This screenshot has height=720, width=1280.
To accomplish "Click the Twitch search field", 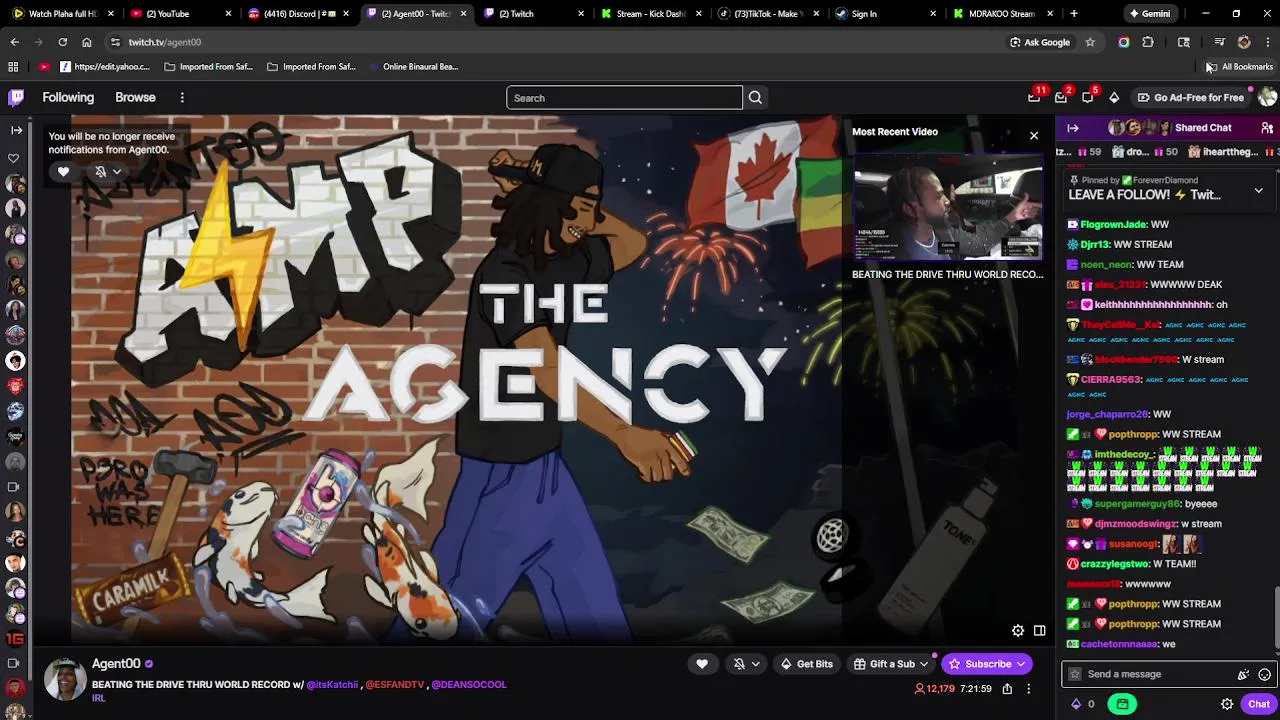I will coord(624,98).
